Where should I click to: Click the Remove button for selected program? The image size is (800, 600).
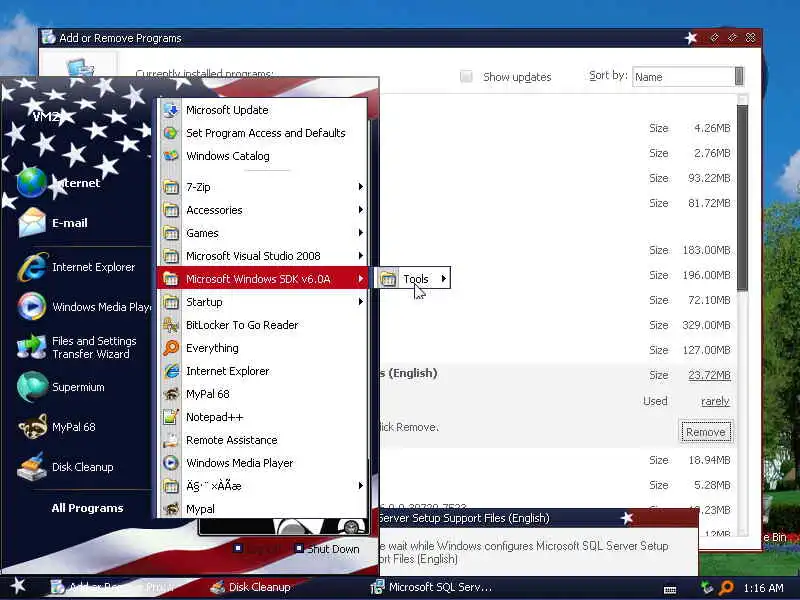pyautogui.click(x=706, y=432)
